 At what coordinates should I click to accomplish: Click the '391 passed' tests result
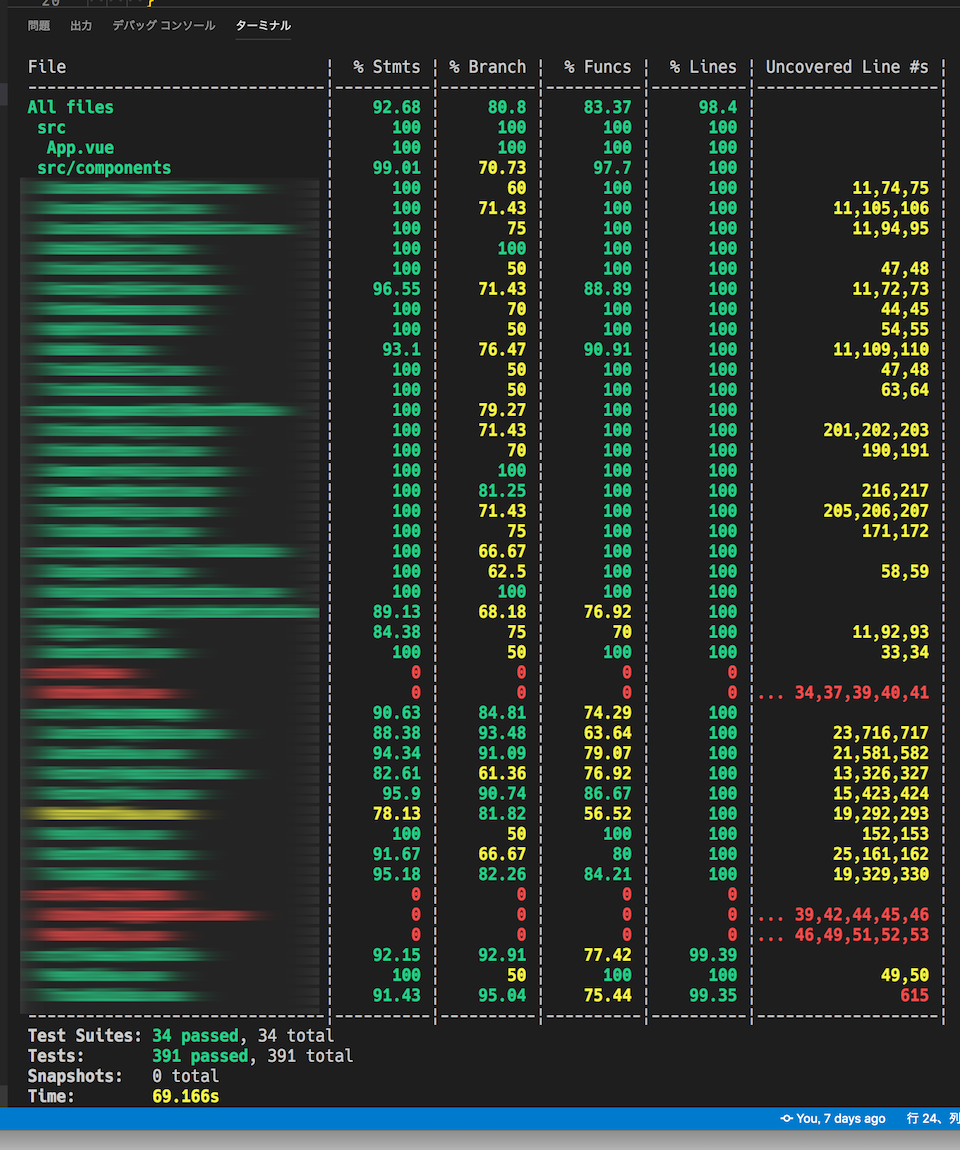point(200,1056)
